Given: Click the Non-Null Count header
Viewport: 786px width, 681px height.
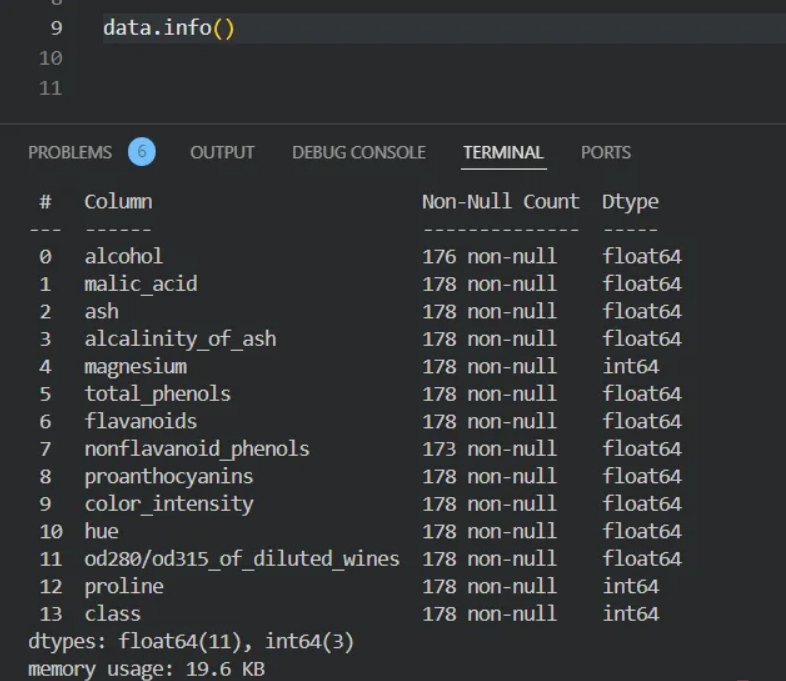Looking at the screenshot, I should click(x=501, y=201).
